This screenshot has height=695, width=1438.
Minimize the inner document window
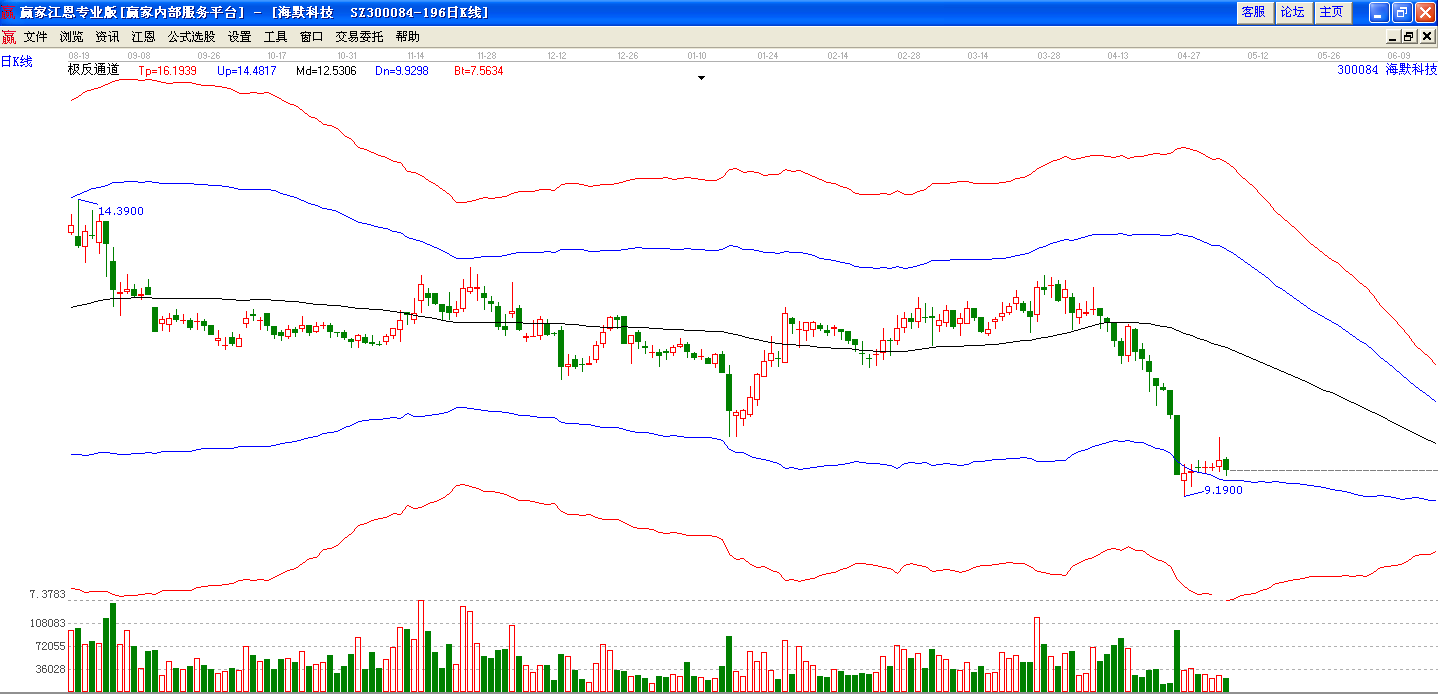tap(1393, 37)
